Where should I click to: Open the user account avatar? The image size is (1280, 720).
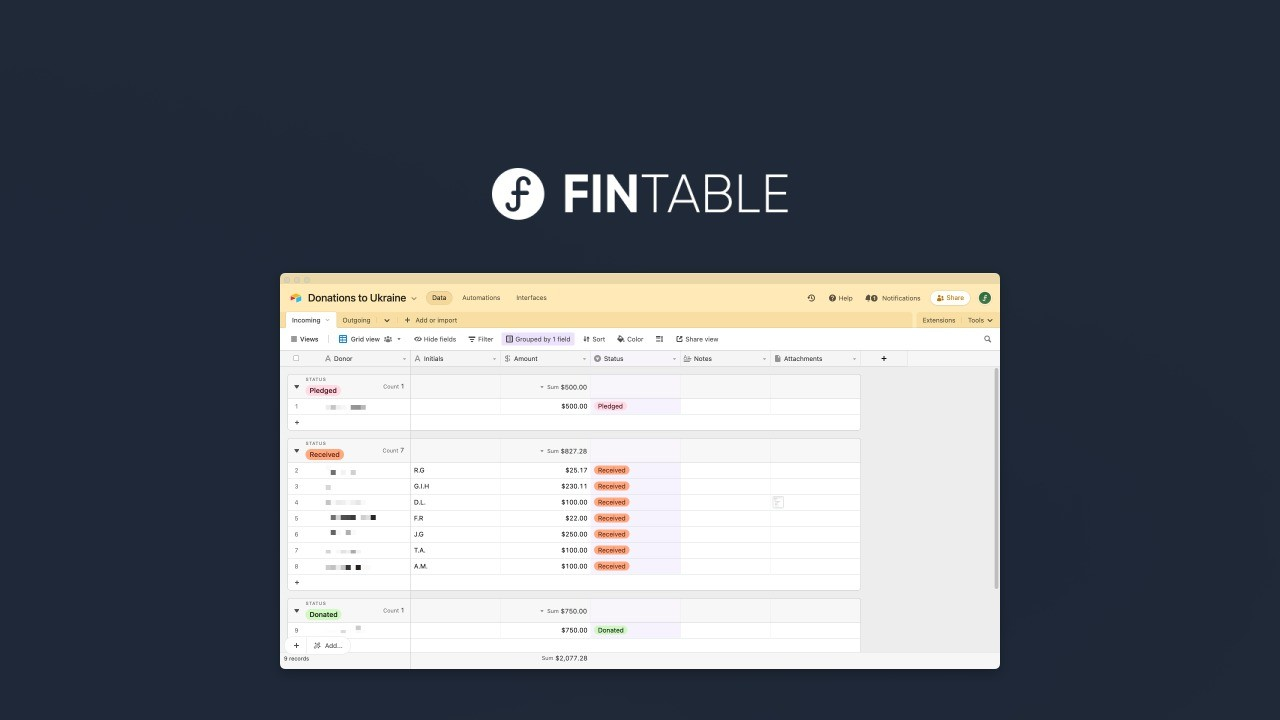(x=985, y=298)
